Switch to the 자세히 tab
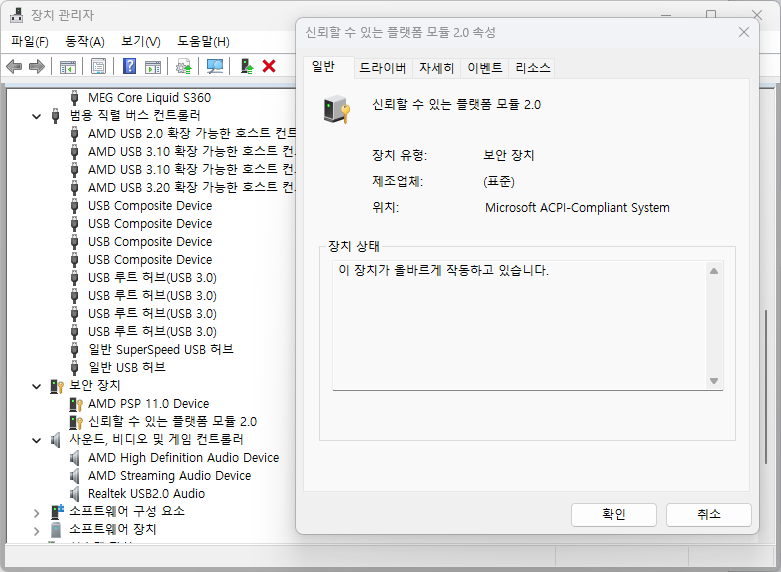781x572 pixels. pos(436,68)
